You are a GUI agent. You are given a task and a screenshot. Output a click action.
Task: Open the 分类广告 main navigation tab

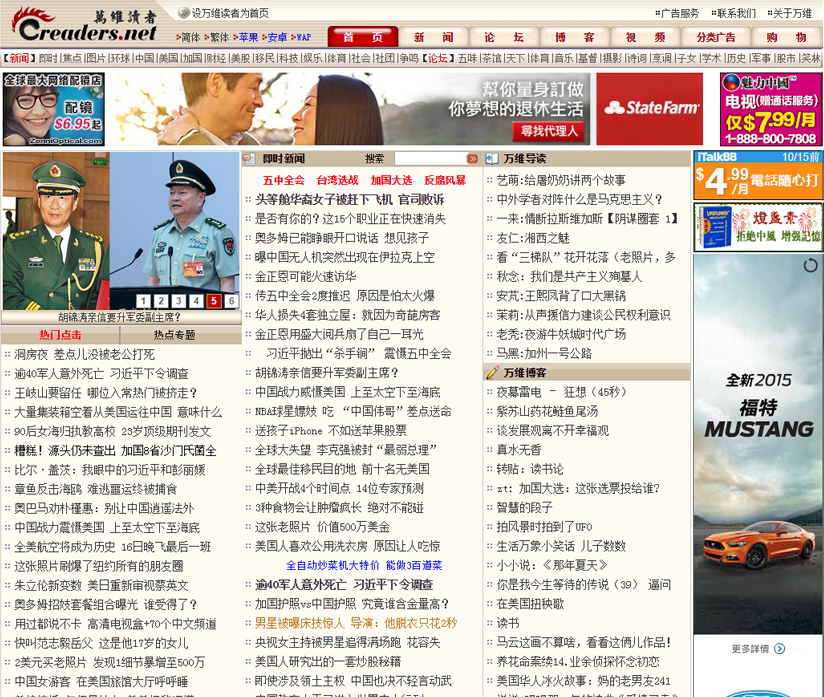716,37
